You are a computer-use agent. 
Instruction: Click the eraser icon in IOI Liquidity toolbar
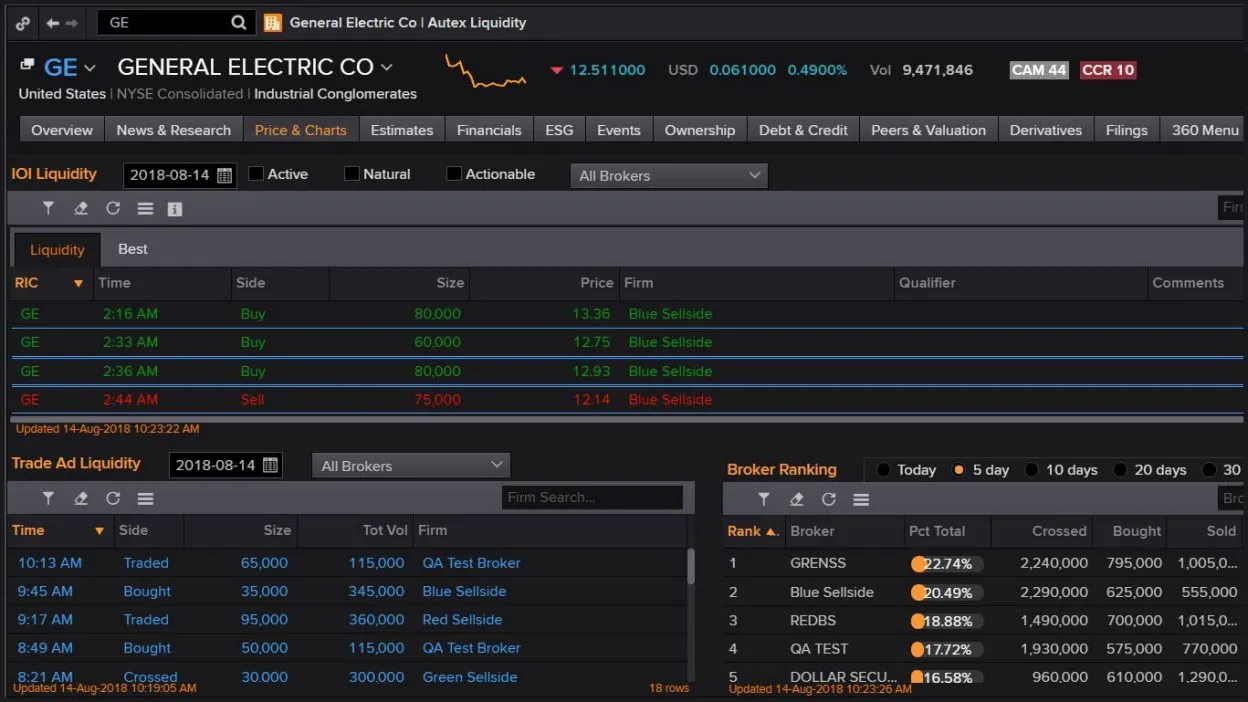81,208
